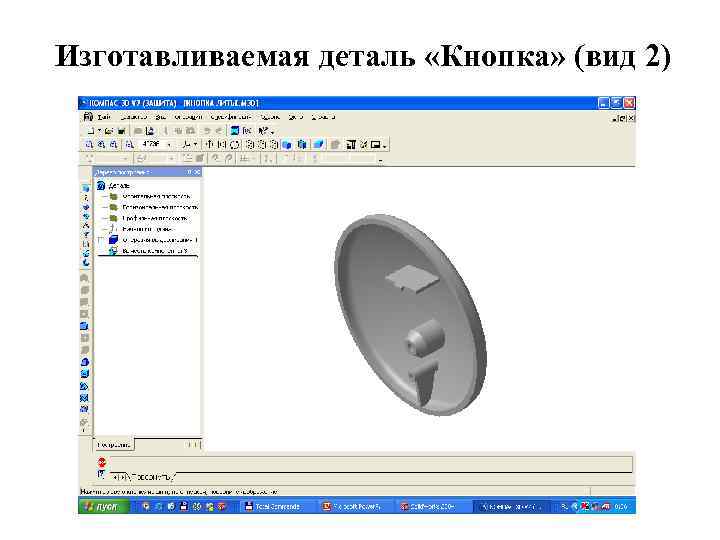This screenshot has width=720, height=540.
Task: Click the Open file icon
Action: (x=109, y=131)
